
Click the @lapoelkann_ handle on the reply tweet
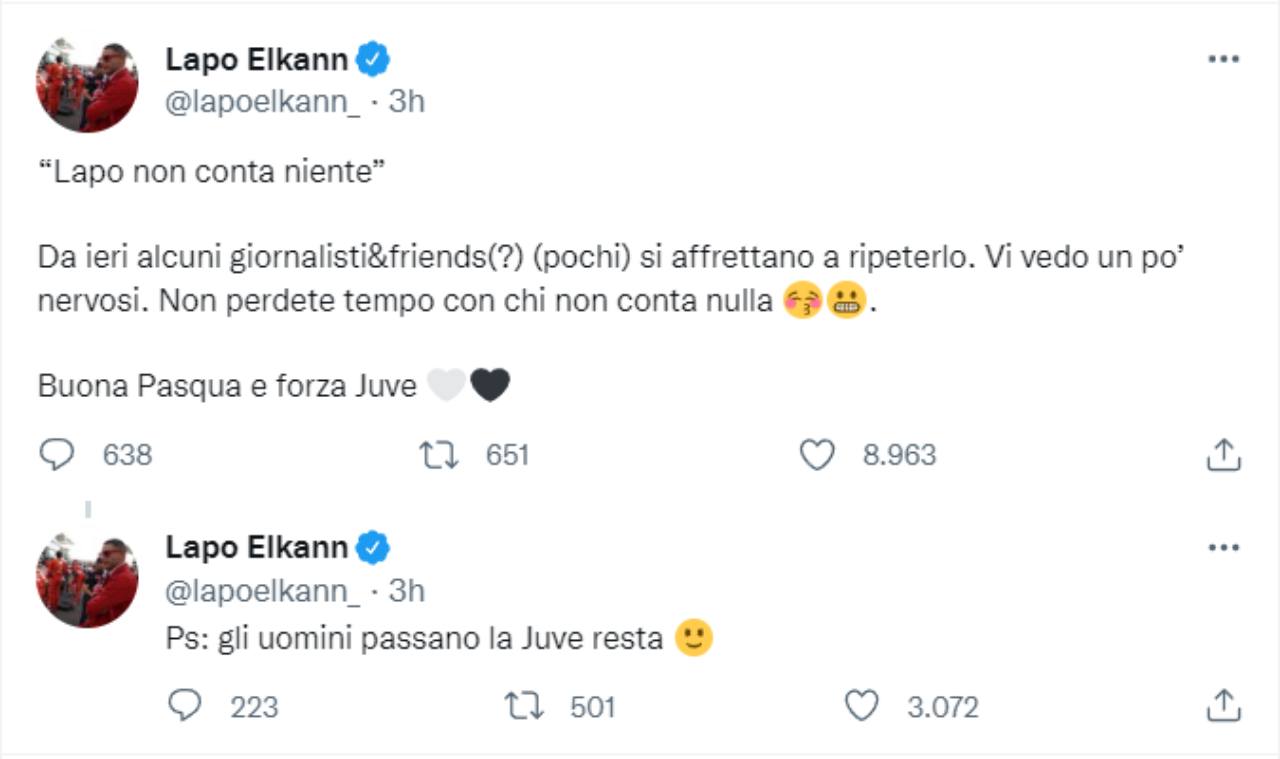[x=262, y=591]
